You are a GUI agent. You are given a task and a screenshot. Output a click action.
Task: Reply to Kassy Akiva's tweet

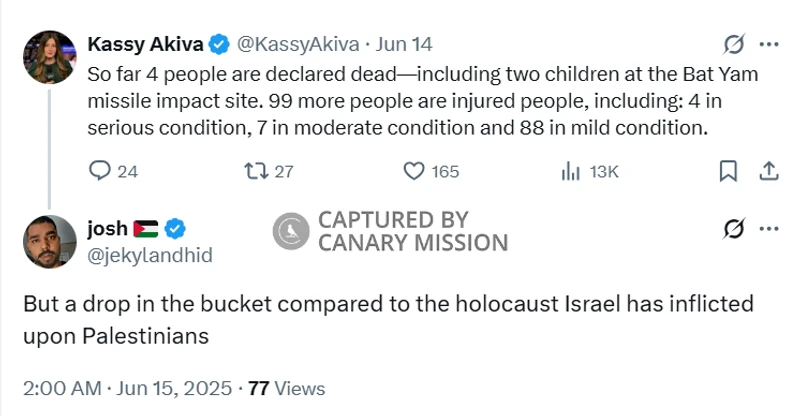click(100, 172)
